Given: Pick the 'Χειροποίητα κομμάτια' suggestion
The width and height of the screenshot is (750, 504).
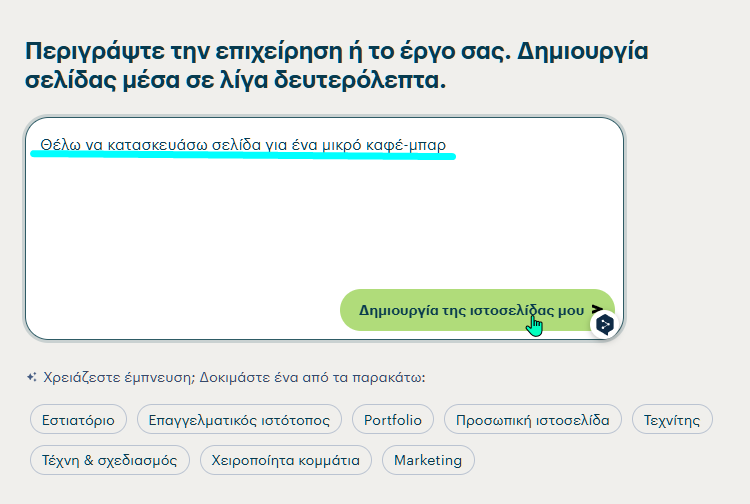Looking at the screenshot, I should pyautogui.click(x=286, y=460).
